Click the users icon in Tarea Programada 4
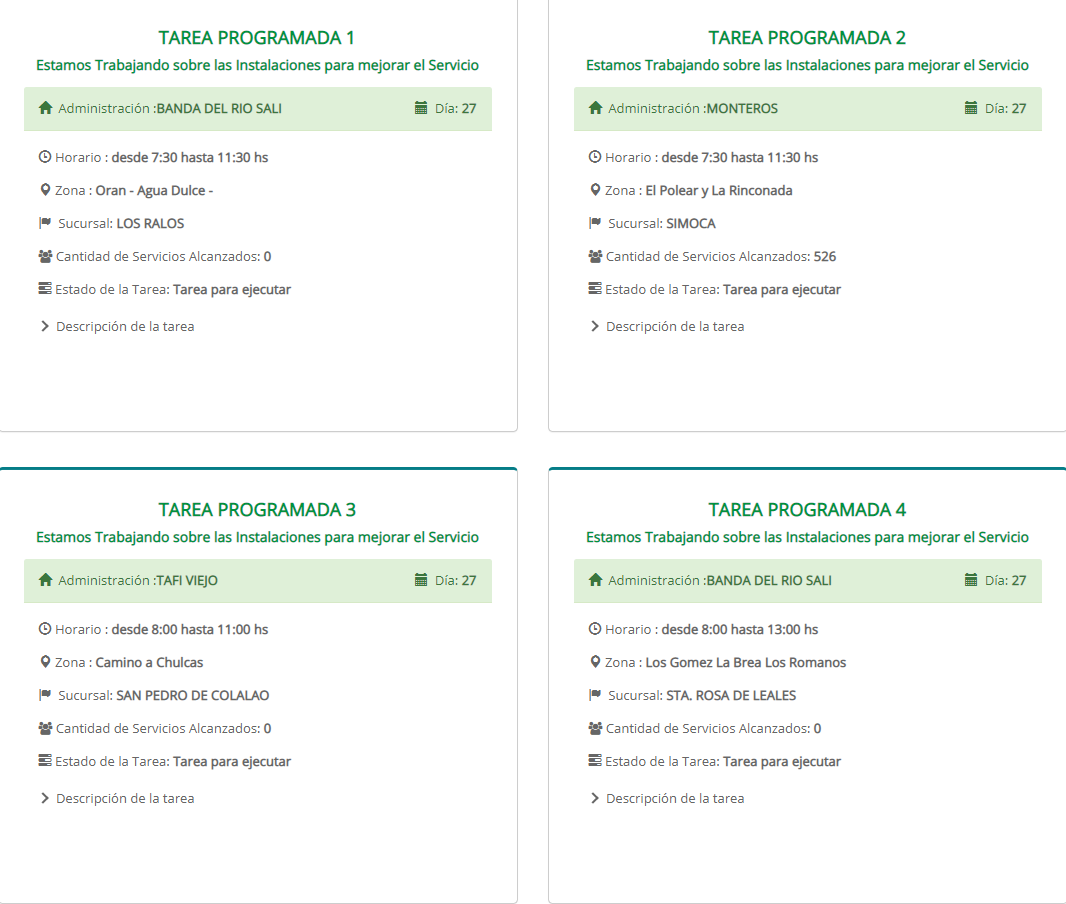The width and height of the screenshot is (1066, 904). click(596, 729)
